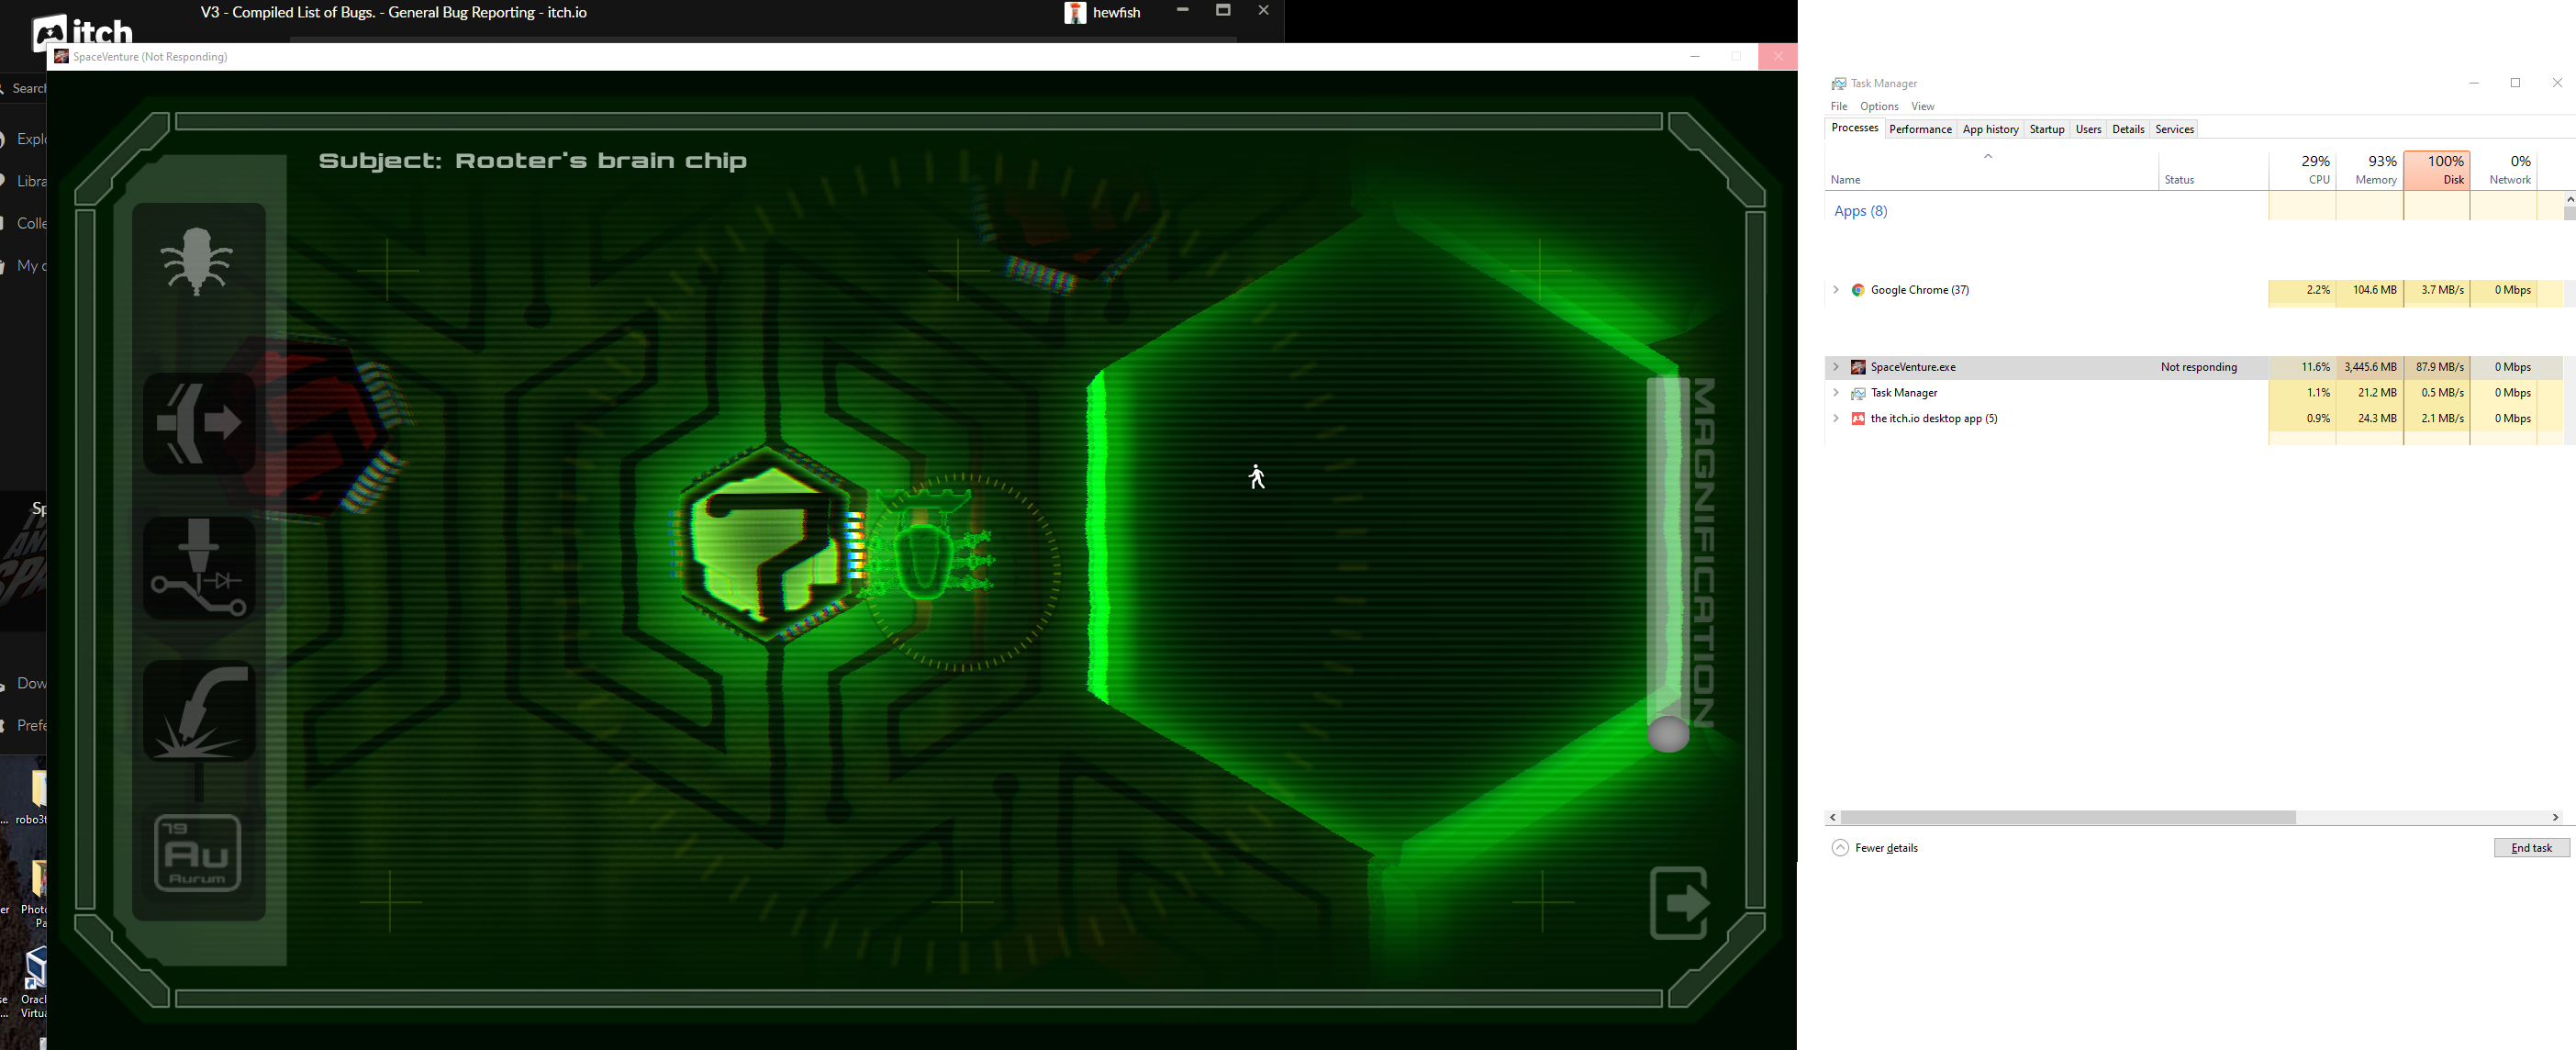Viewport: 2576px width, 1050px height.
Task: Click the '104.6 MB' Chrome memory value
Action: coord(2374,290)
